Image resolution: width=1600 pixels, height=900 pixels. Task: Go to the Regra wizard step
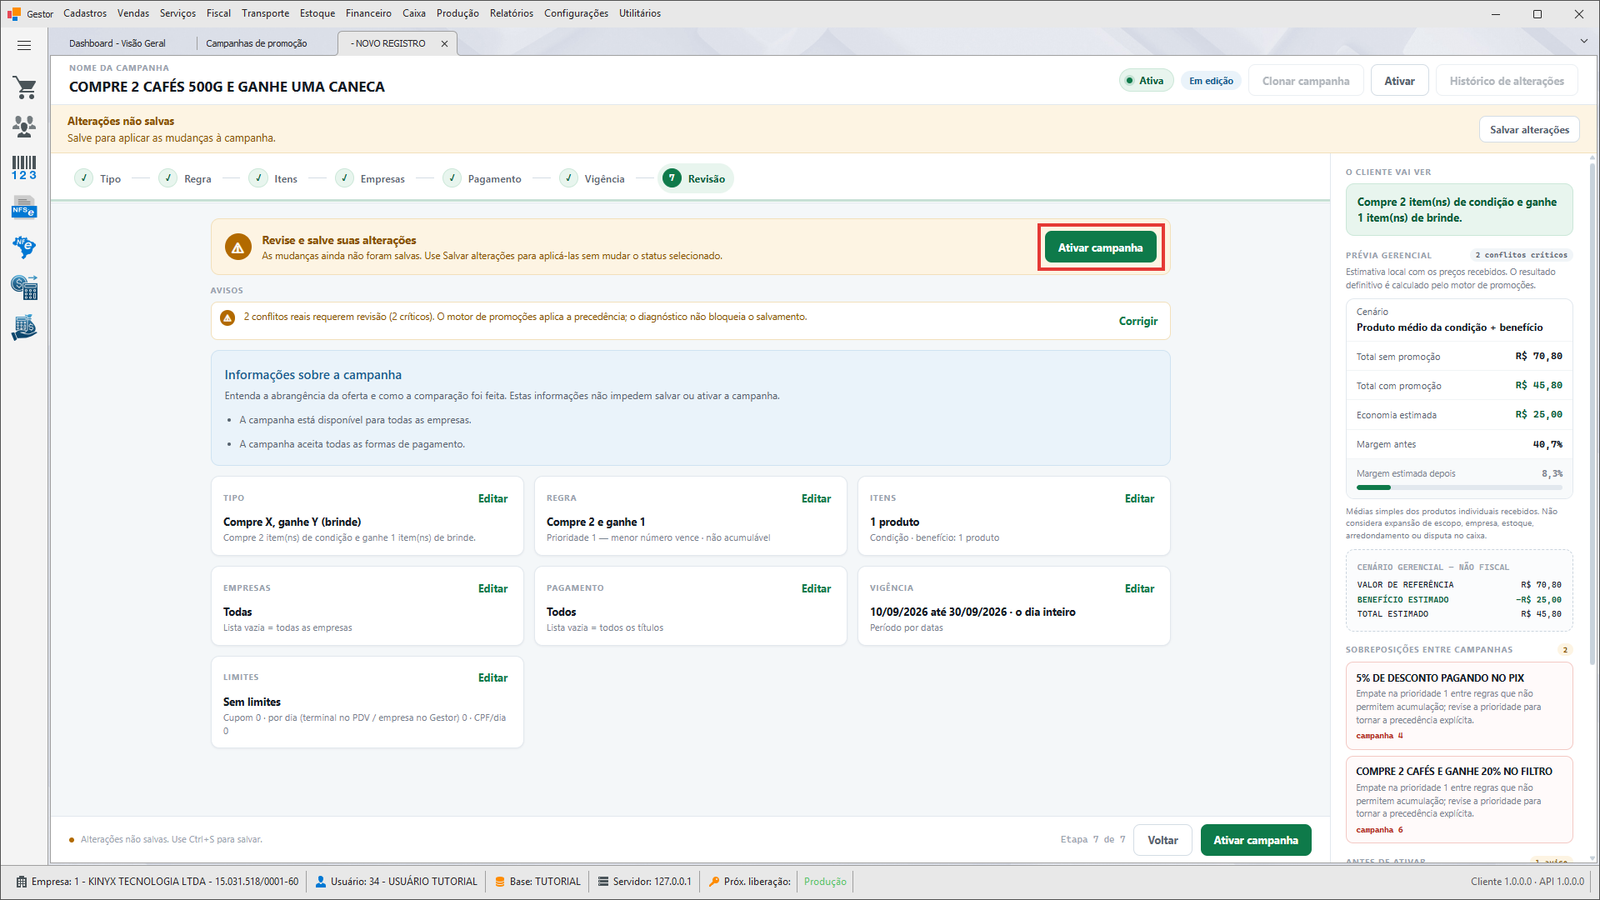[186, 179]
